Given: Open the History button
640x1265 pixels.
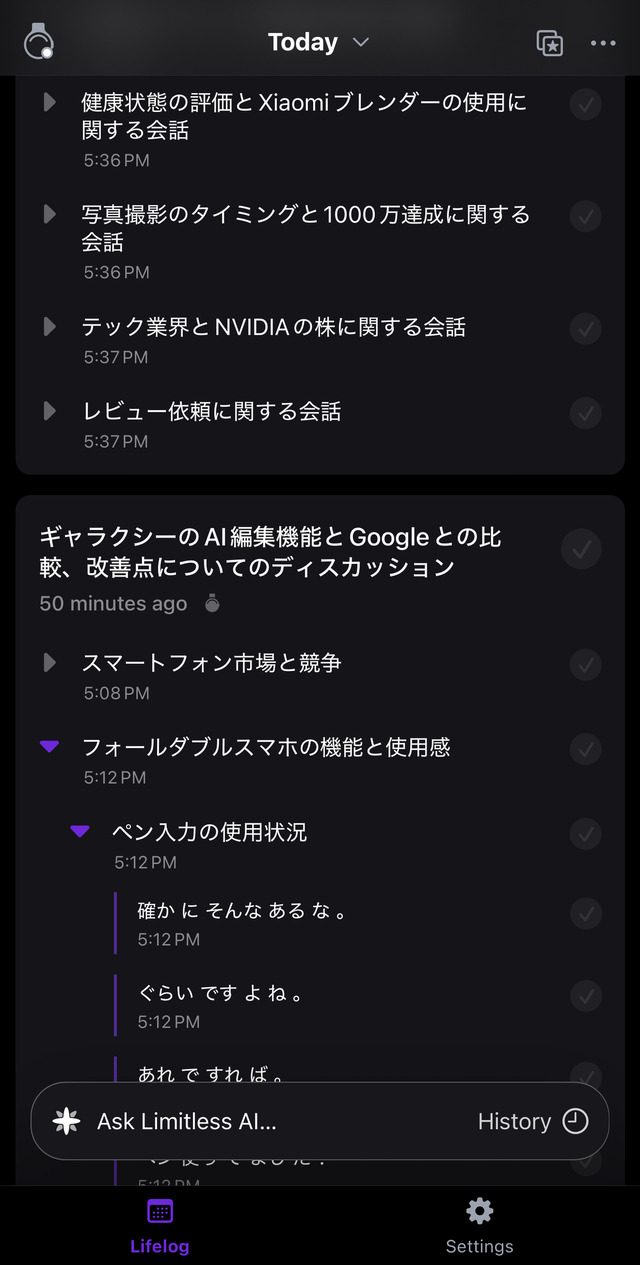Looking at the screenshot, I should click(532, 1121).
